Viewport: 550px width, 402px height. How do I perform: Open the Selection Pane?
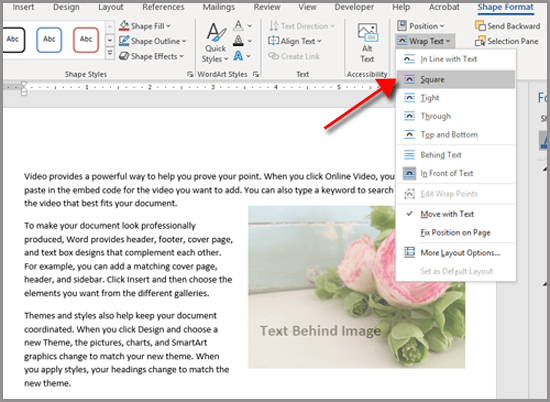point(507,41)
